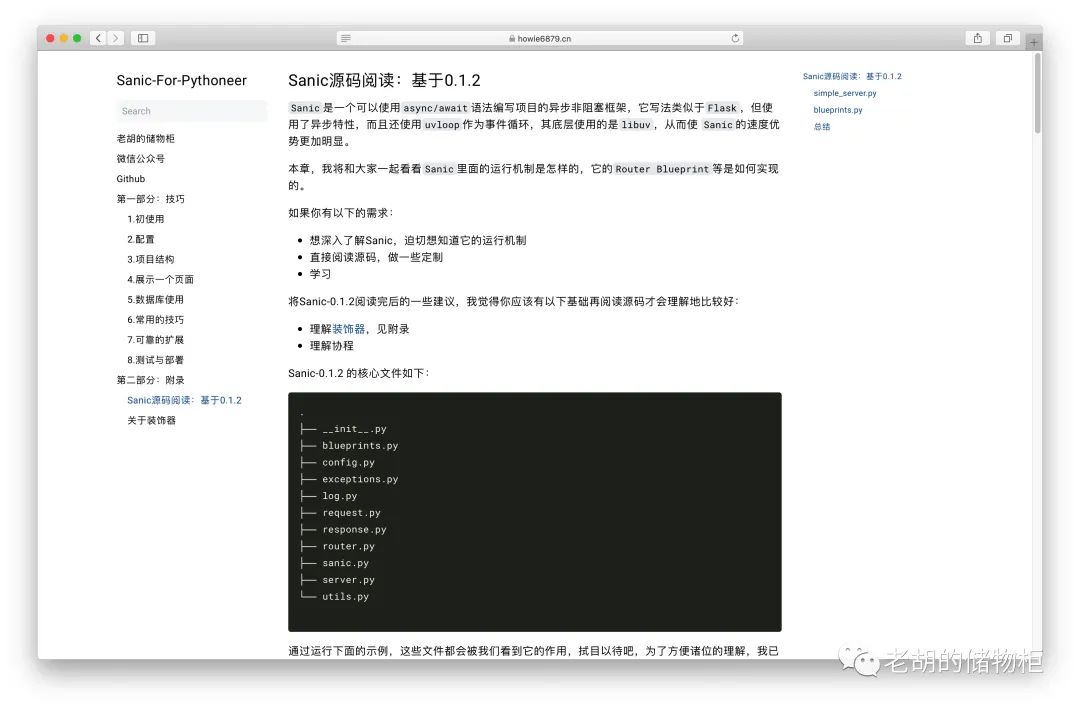Click the Flask inline code

click(x=722, y=108)
